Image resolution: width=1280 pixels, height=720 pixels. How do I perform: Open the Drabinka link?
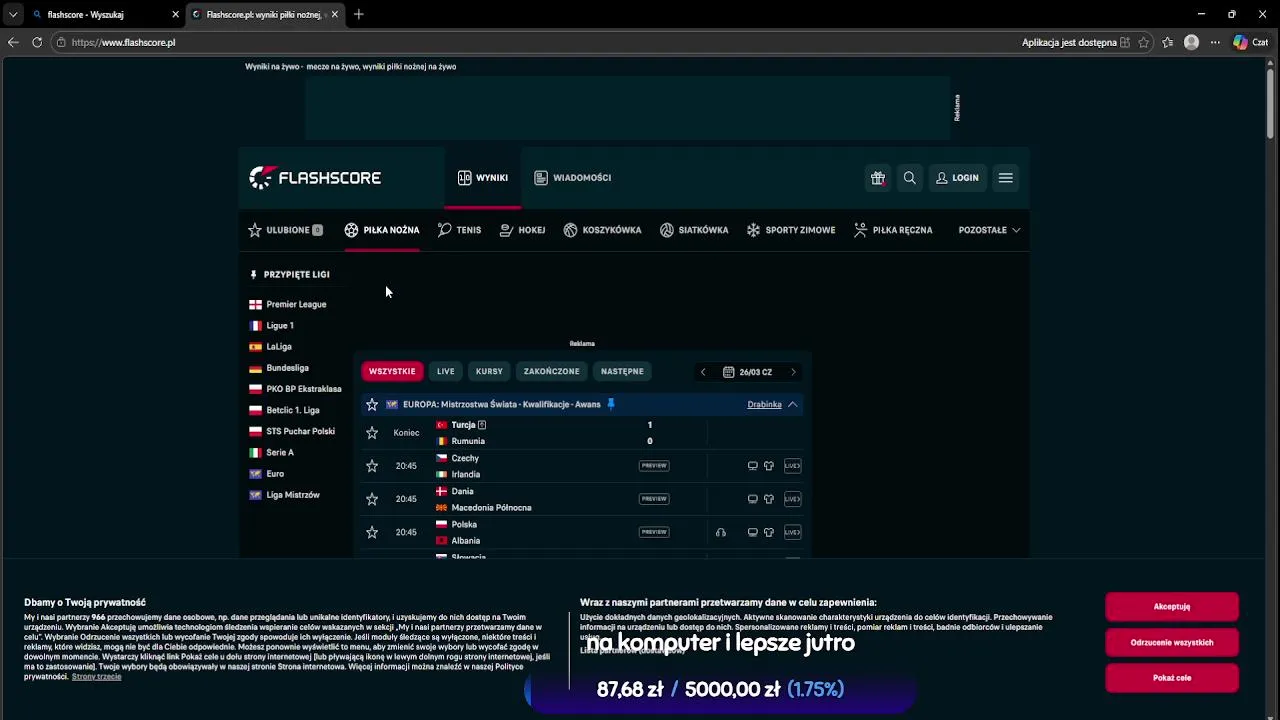pyautogui.click(x=764, y=405)
